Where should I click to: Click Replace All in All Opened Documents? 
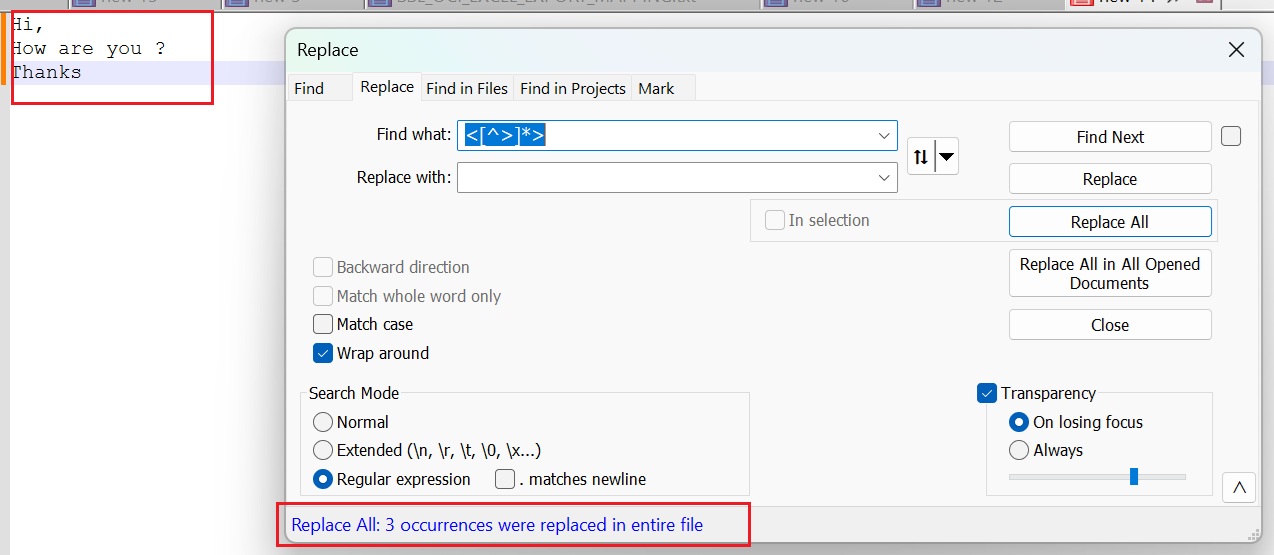point(1110,273)
